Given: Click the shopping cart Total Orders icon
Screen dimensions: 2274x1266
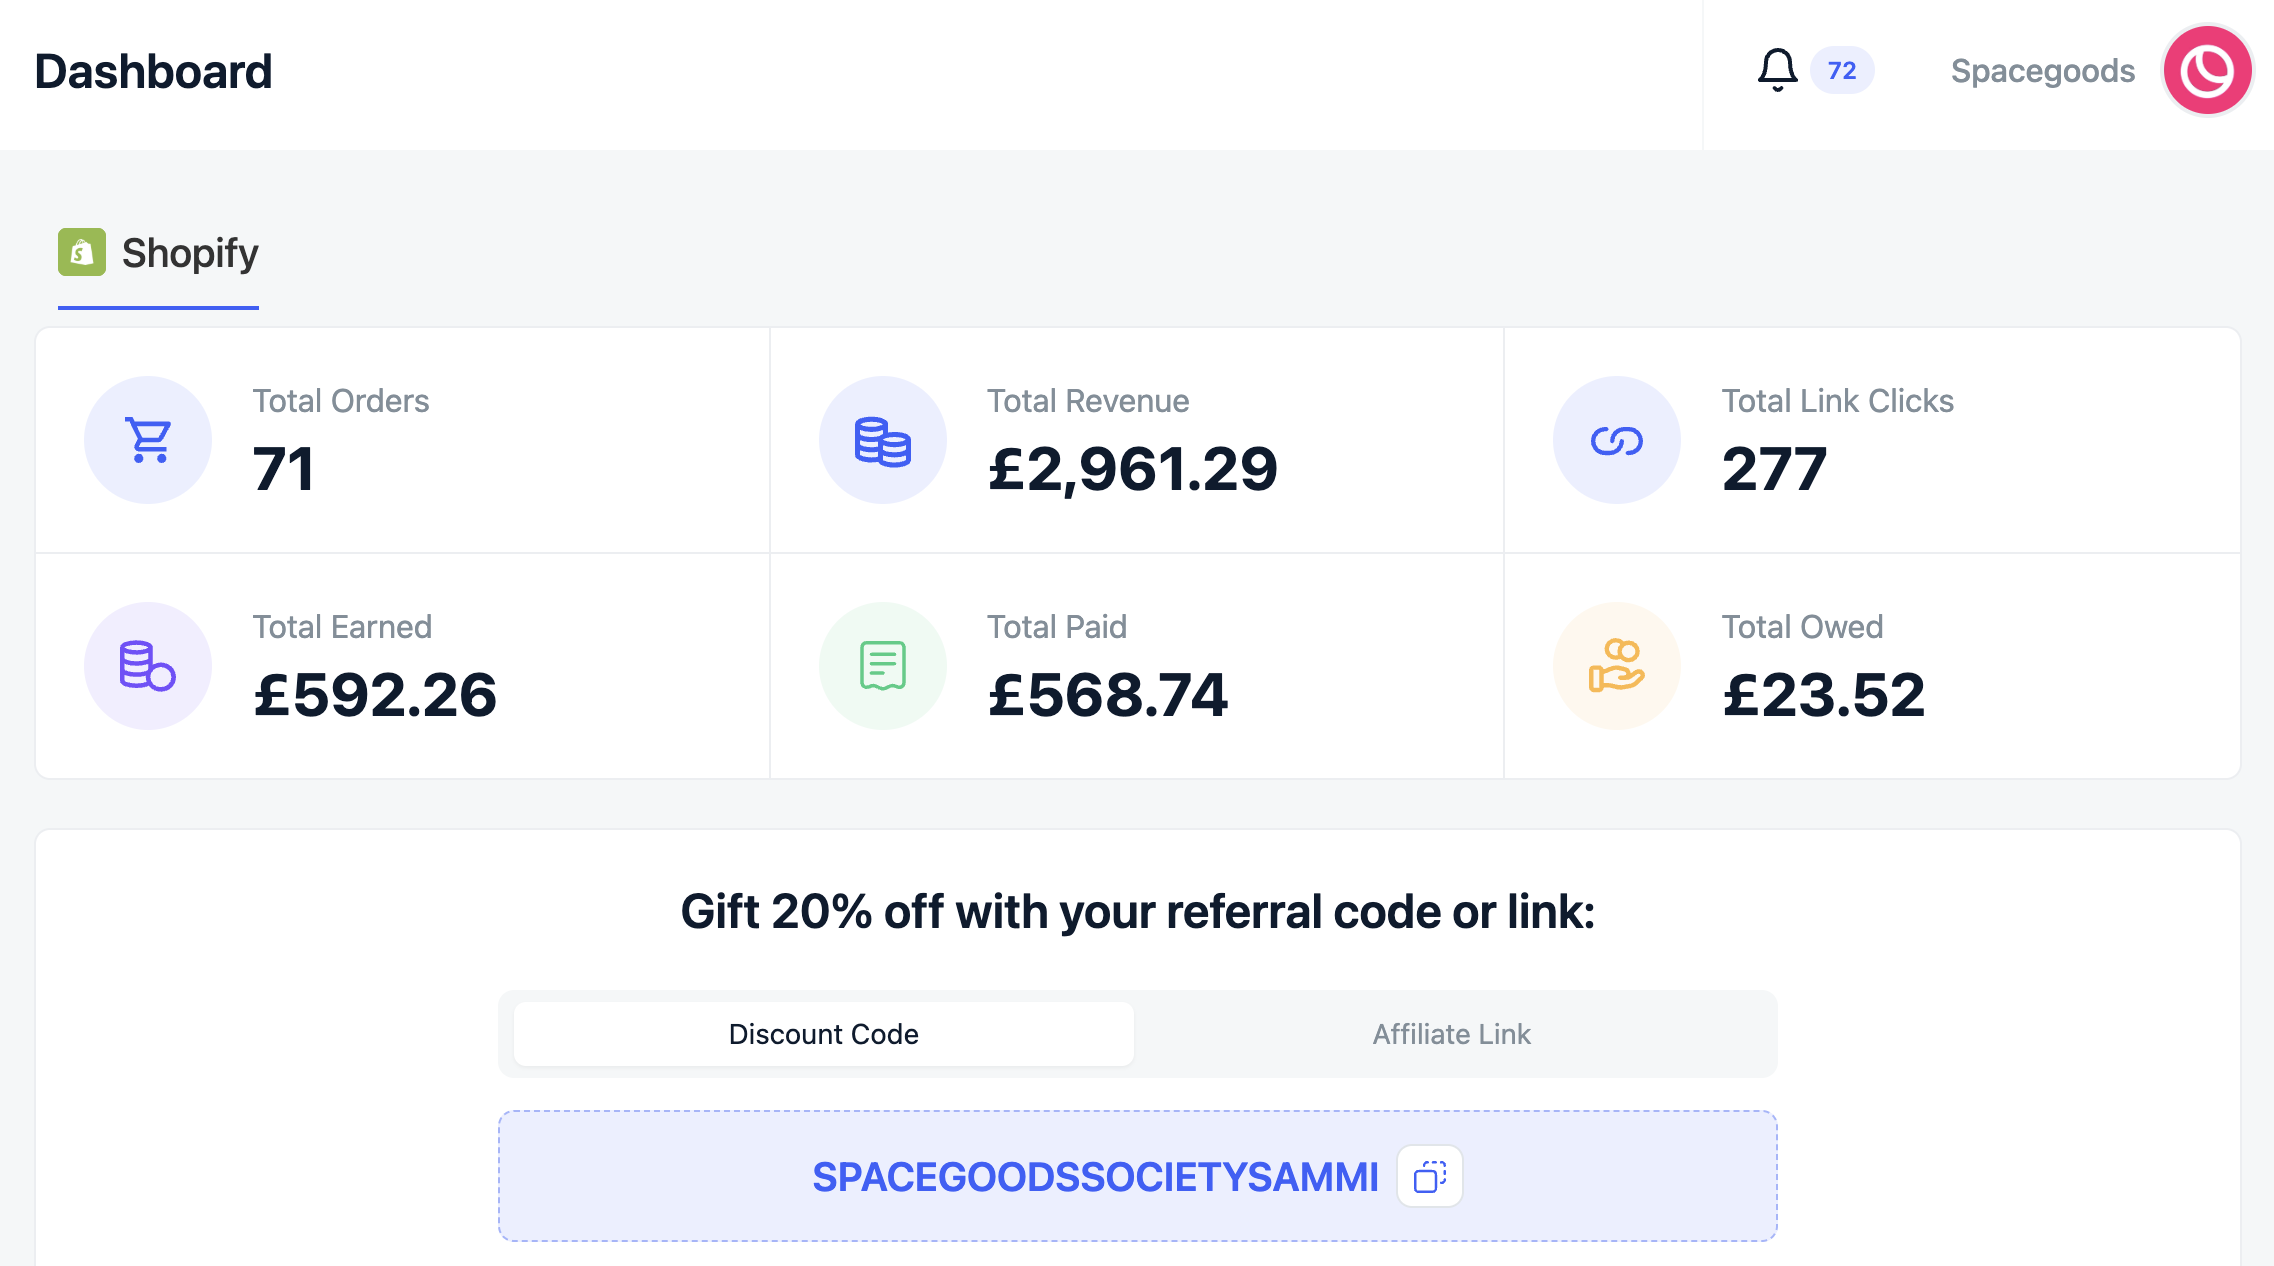Looking at the screenshot, I should (x=148, y=440).
